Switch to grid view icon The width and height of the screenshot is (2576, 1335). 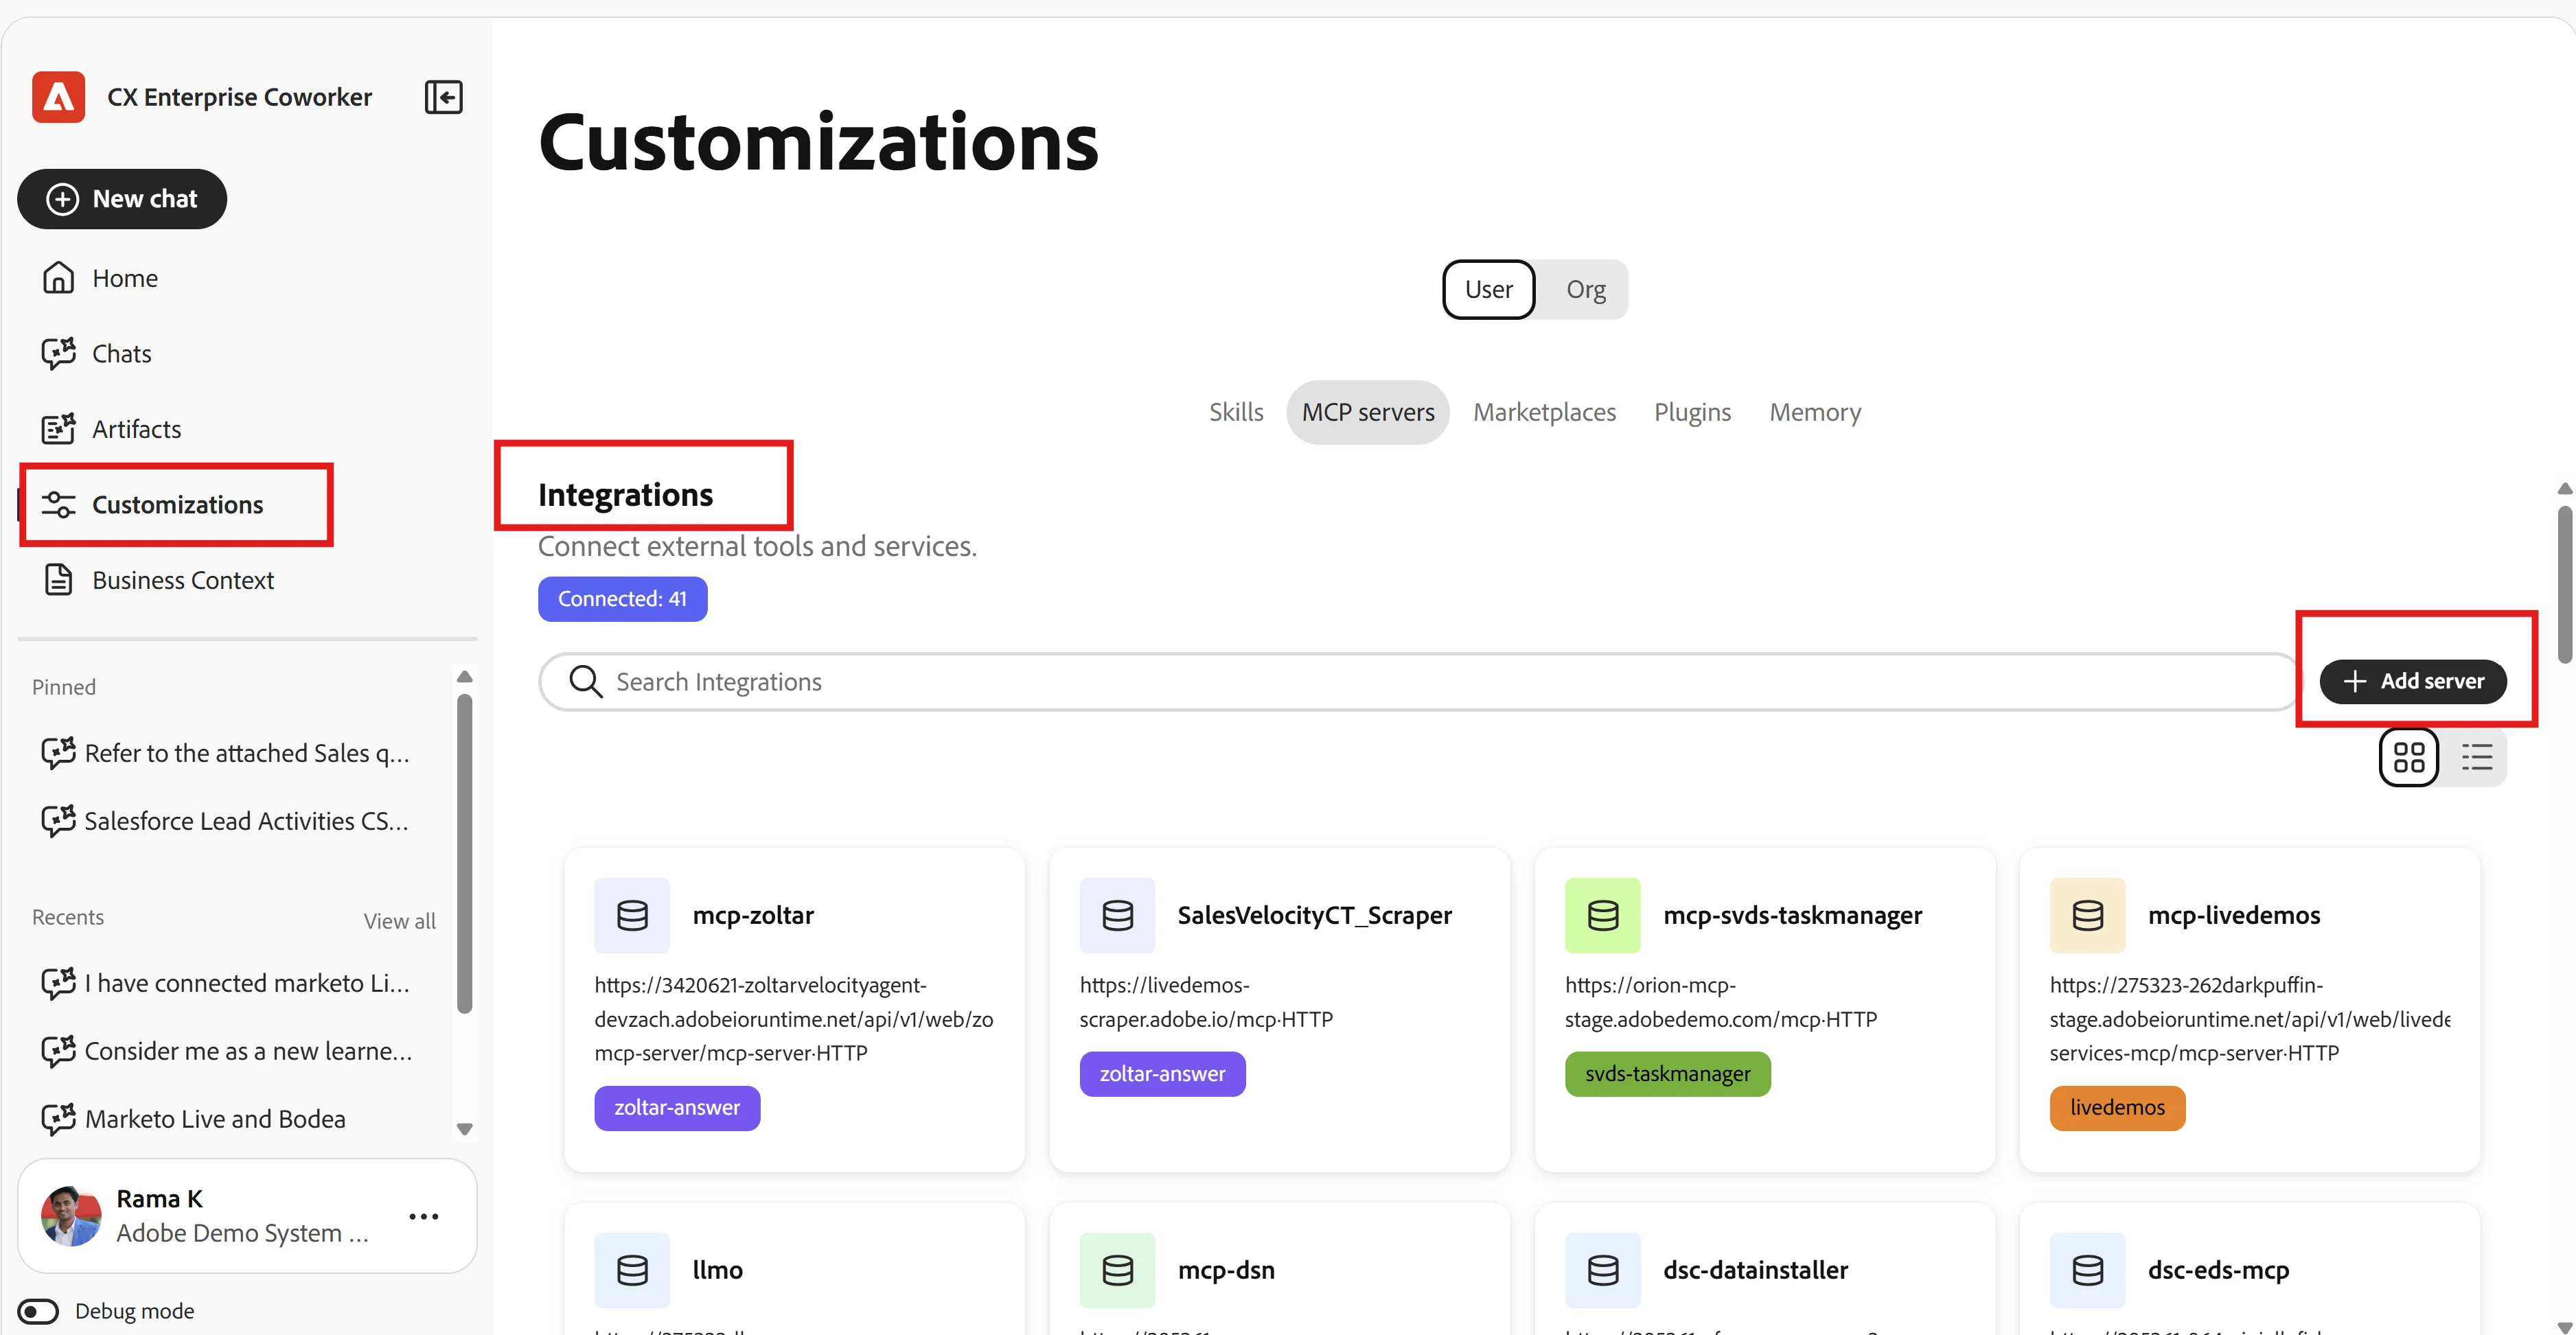pos(2409,757)
